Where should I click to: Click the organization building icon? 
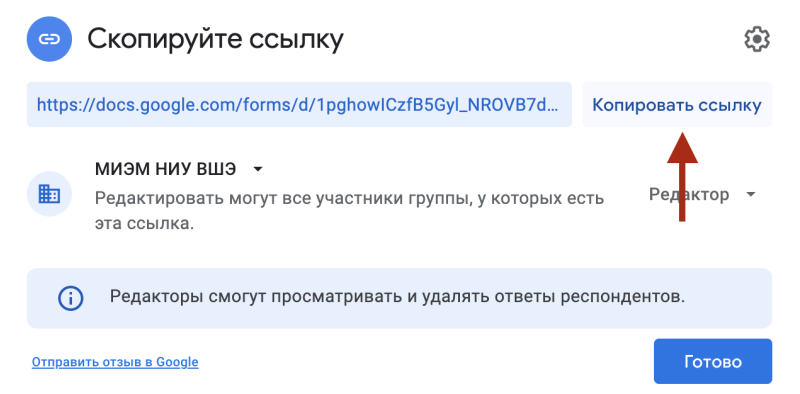pos(49,194)
